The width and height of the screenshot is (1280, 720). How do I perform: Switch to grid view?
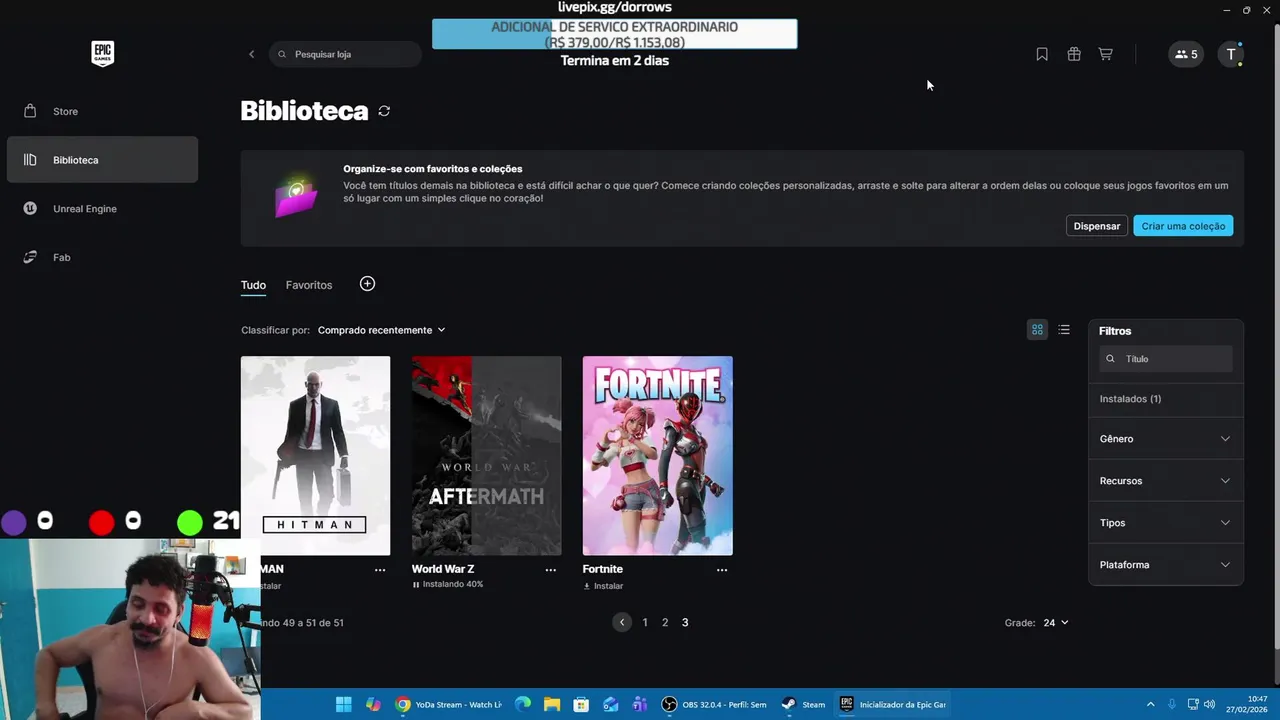(x=1037, y=330)
